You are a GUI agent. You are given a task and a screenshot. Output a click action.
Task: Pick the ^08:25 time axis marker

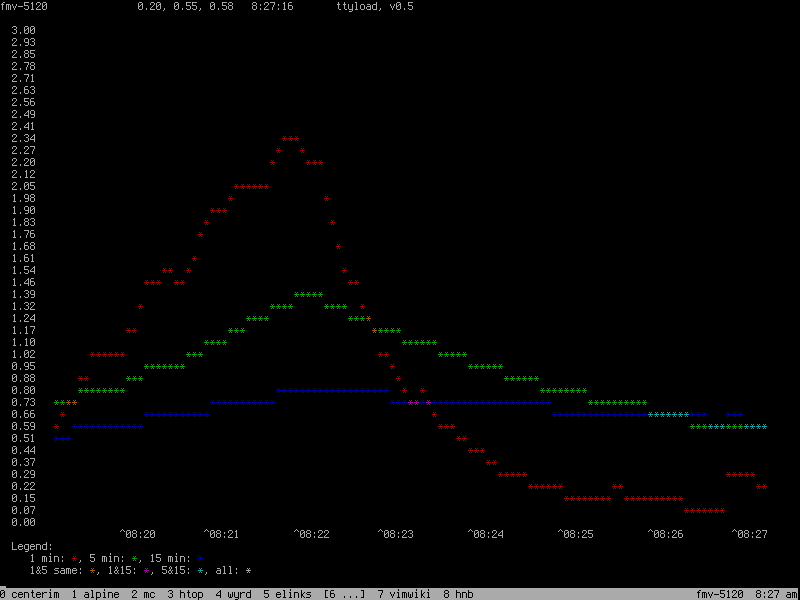tap(576, 534)
